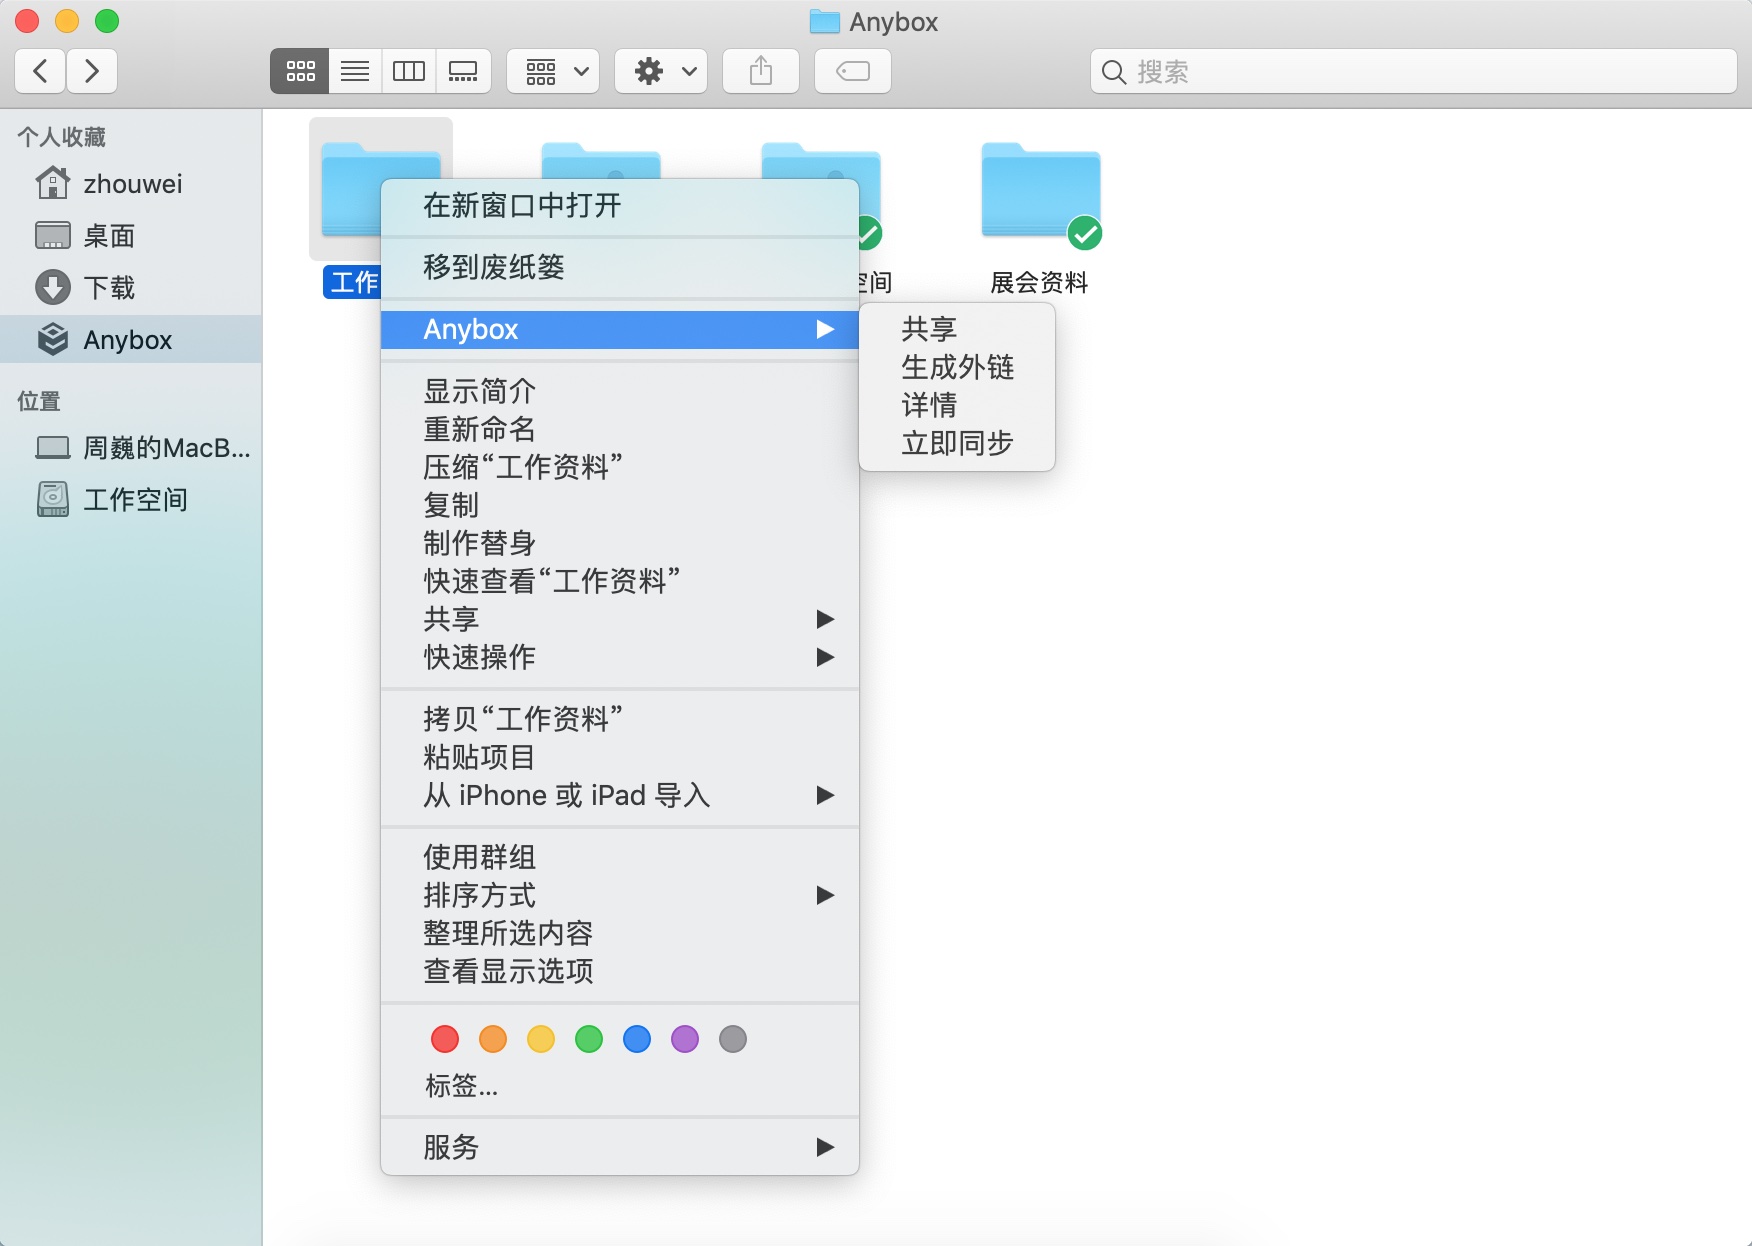Choose 标签... from context menu
The width and height of the screenshot is (1752, 1246).
coord(462,1085)
